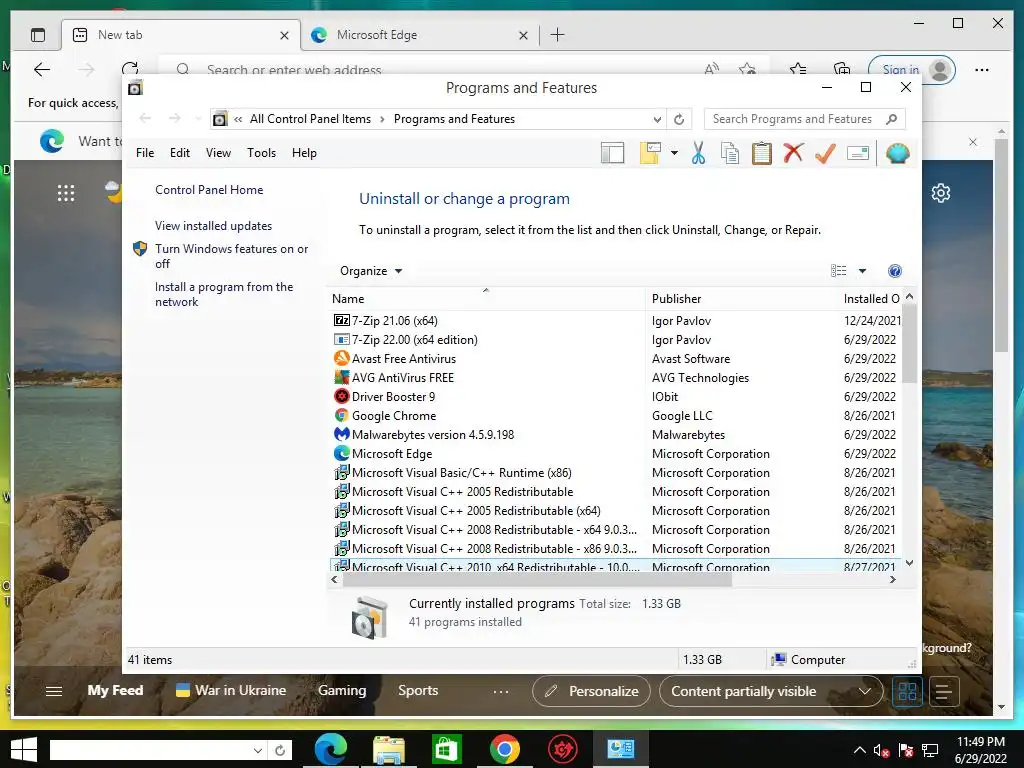
Task: Open the Organize dropdown
Action: click(371, 271)
